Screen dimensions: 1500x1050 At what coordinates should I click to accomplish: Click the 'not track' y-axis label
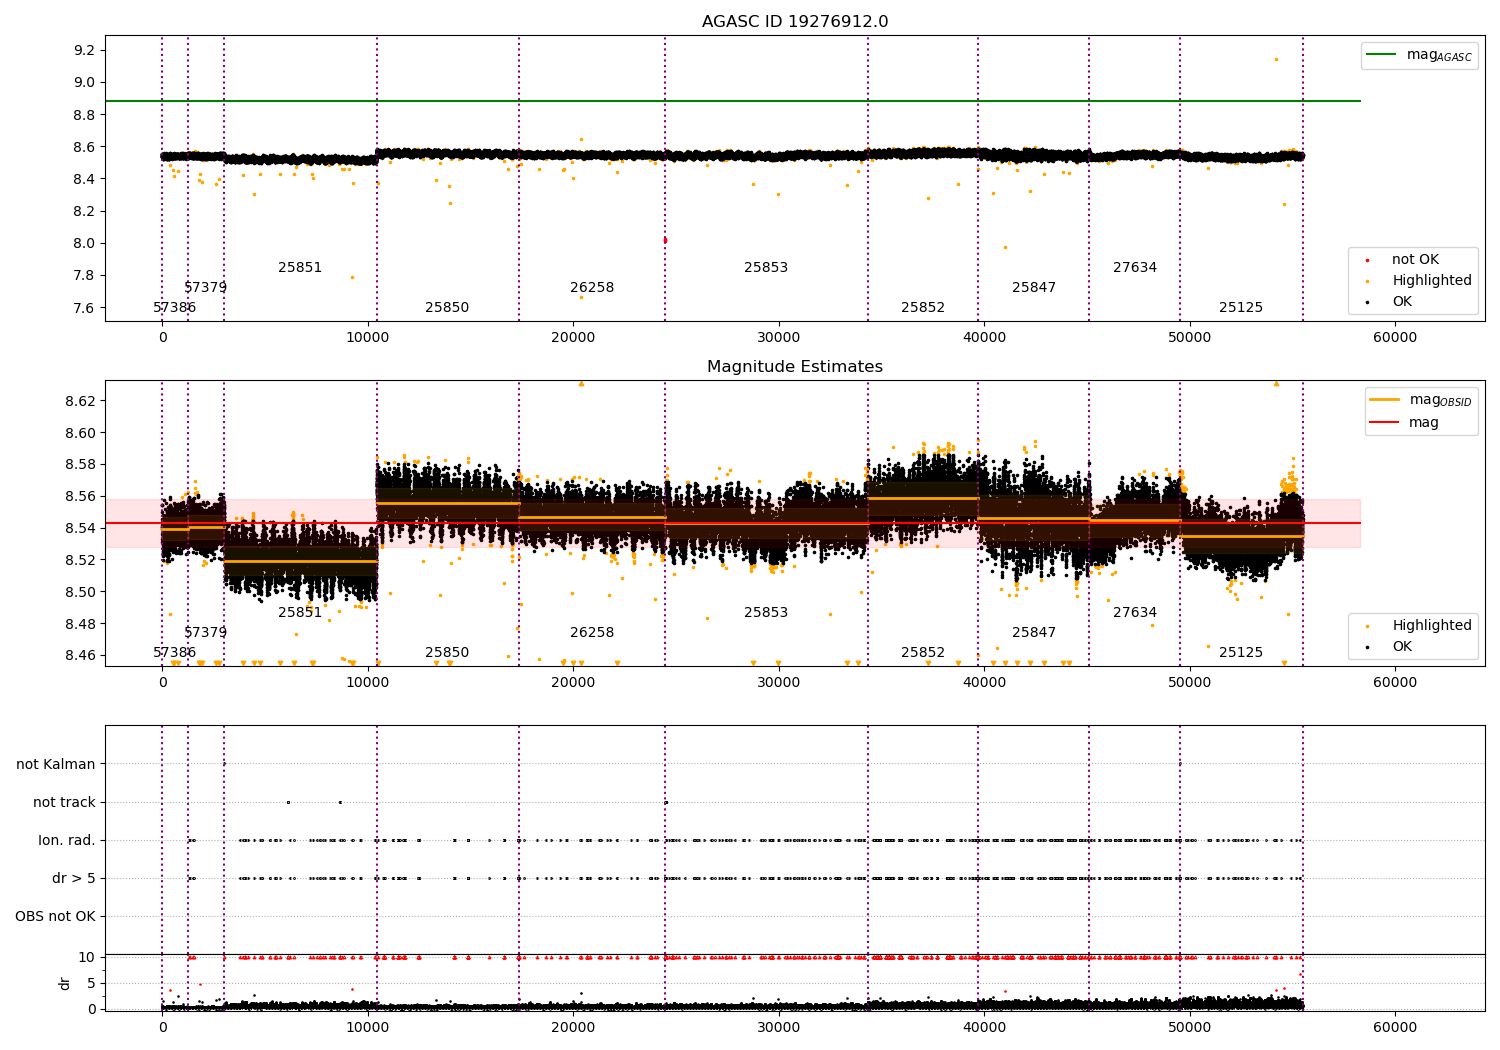point(64,802)
